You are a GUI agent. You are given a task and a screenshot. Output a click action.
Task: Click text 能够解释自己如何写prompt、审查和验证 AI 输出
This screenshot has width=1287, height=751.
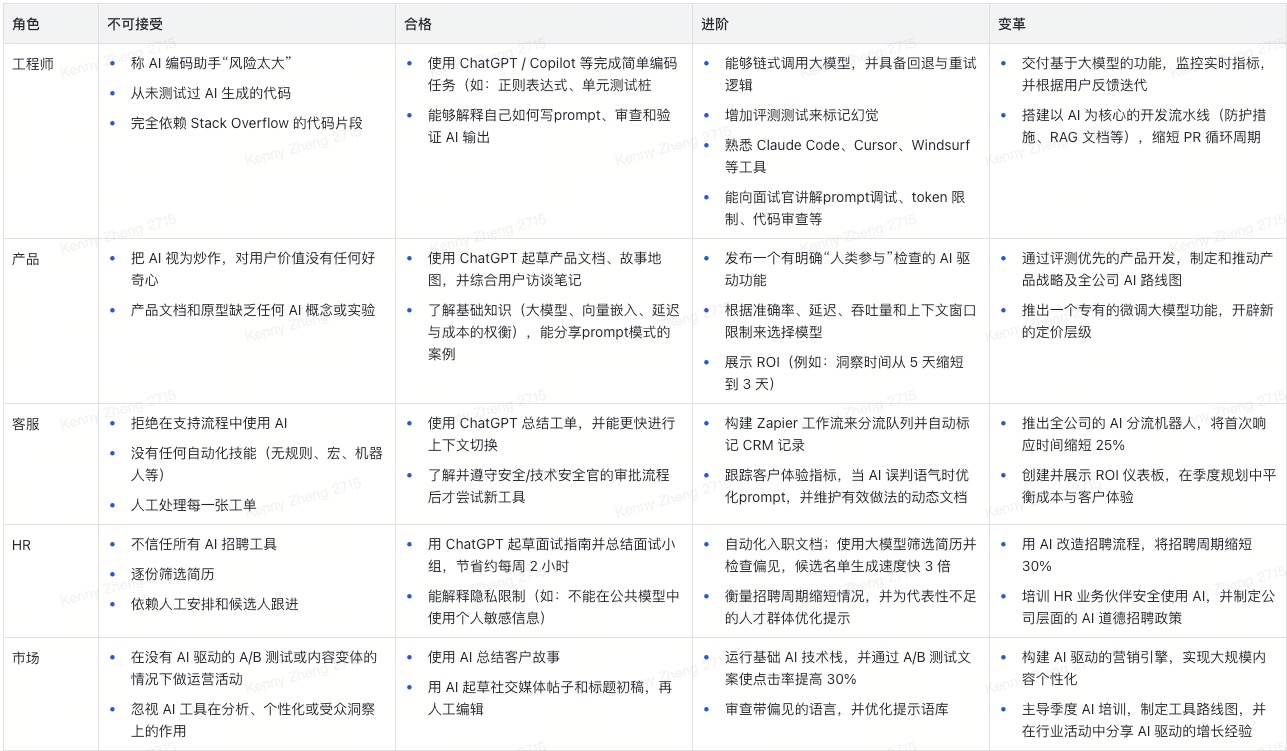tap(550, 126)
